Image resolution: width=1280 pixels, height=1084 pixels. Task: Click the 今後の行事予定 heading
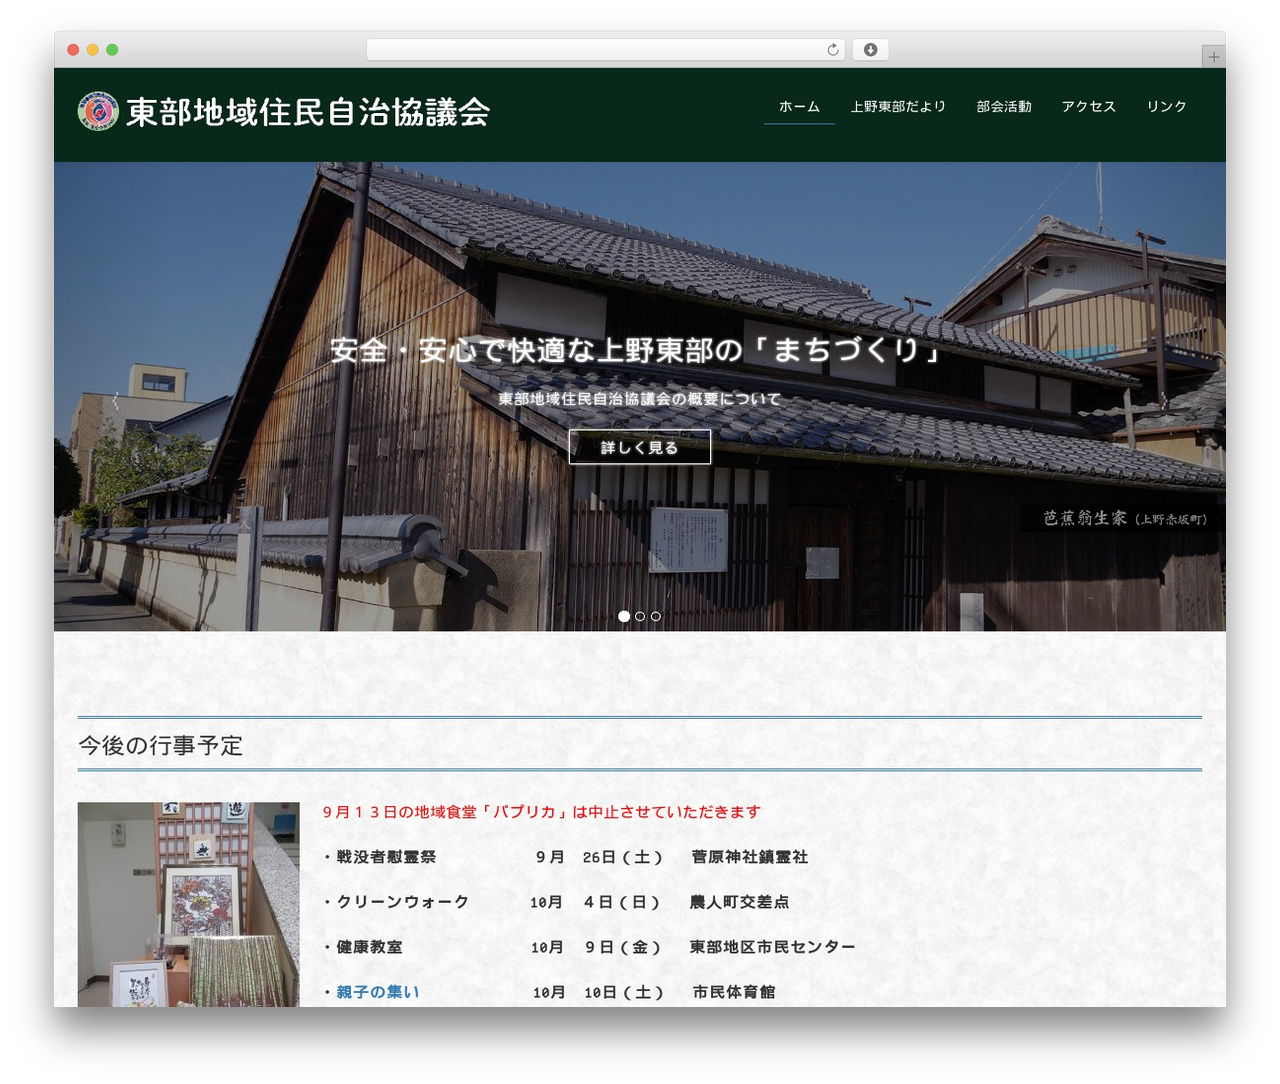tap(161, 745)
